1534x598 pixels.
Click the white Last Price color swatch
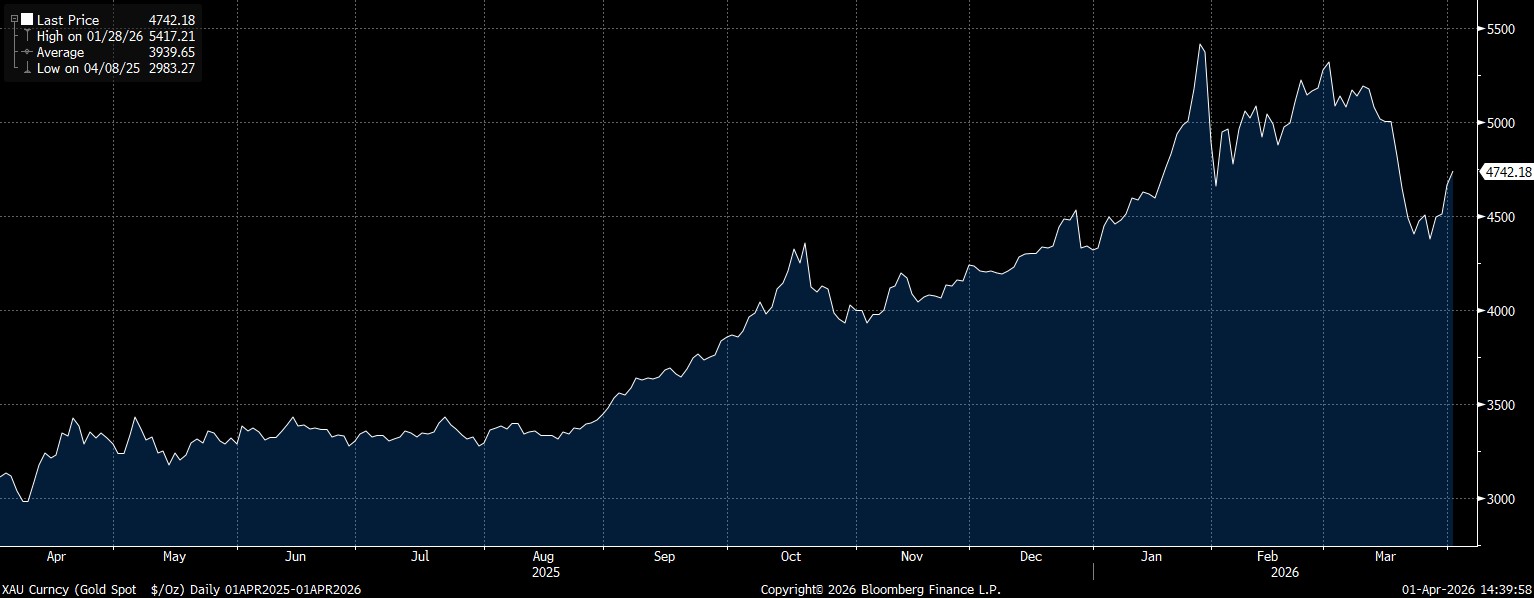tap(27, 20)
